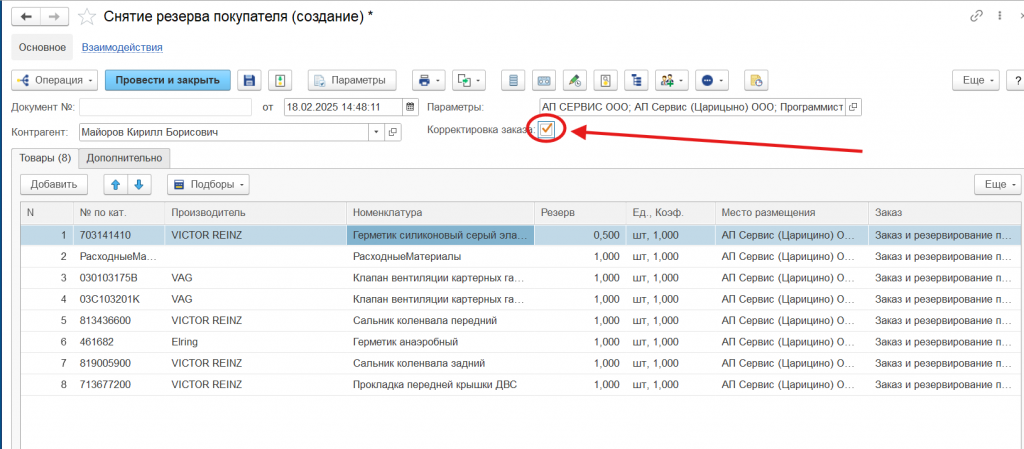Click the post document icon
The height and width of the screenshot is (449, 1024).
[x=282, y=80]
